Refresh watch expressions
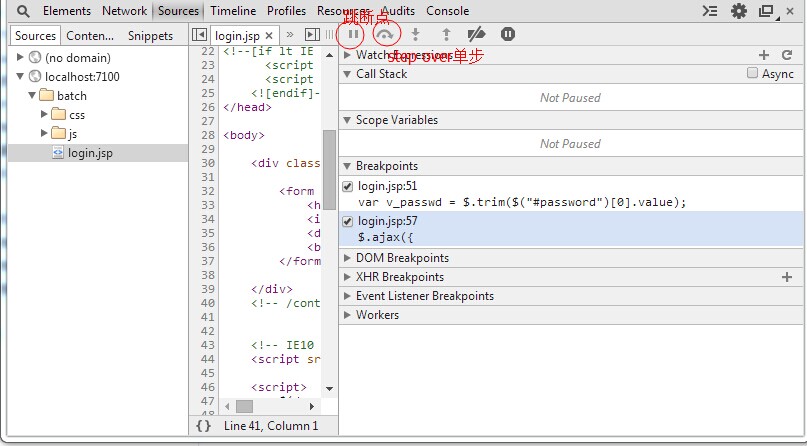Screen dimensions: 807x446 [x=786, y=55]
